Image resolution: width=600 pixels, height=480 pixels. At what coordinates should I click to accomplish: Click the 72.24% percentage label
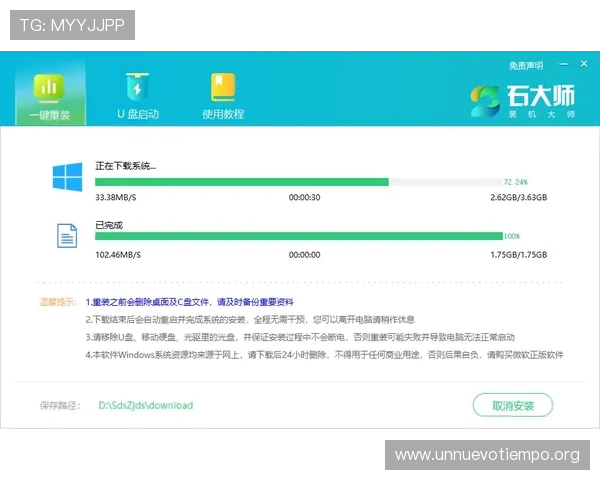[x=516, y=182]
